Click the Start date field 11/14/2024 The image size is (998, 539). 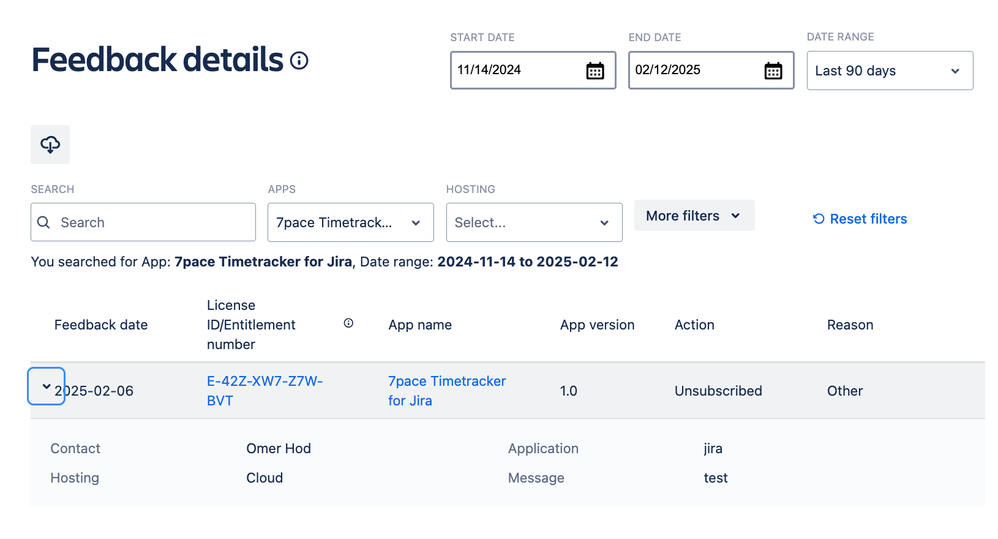click(533, 70)
